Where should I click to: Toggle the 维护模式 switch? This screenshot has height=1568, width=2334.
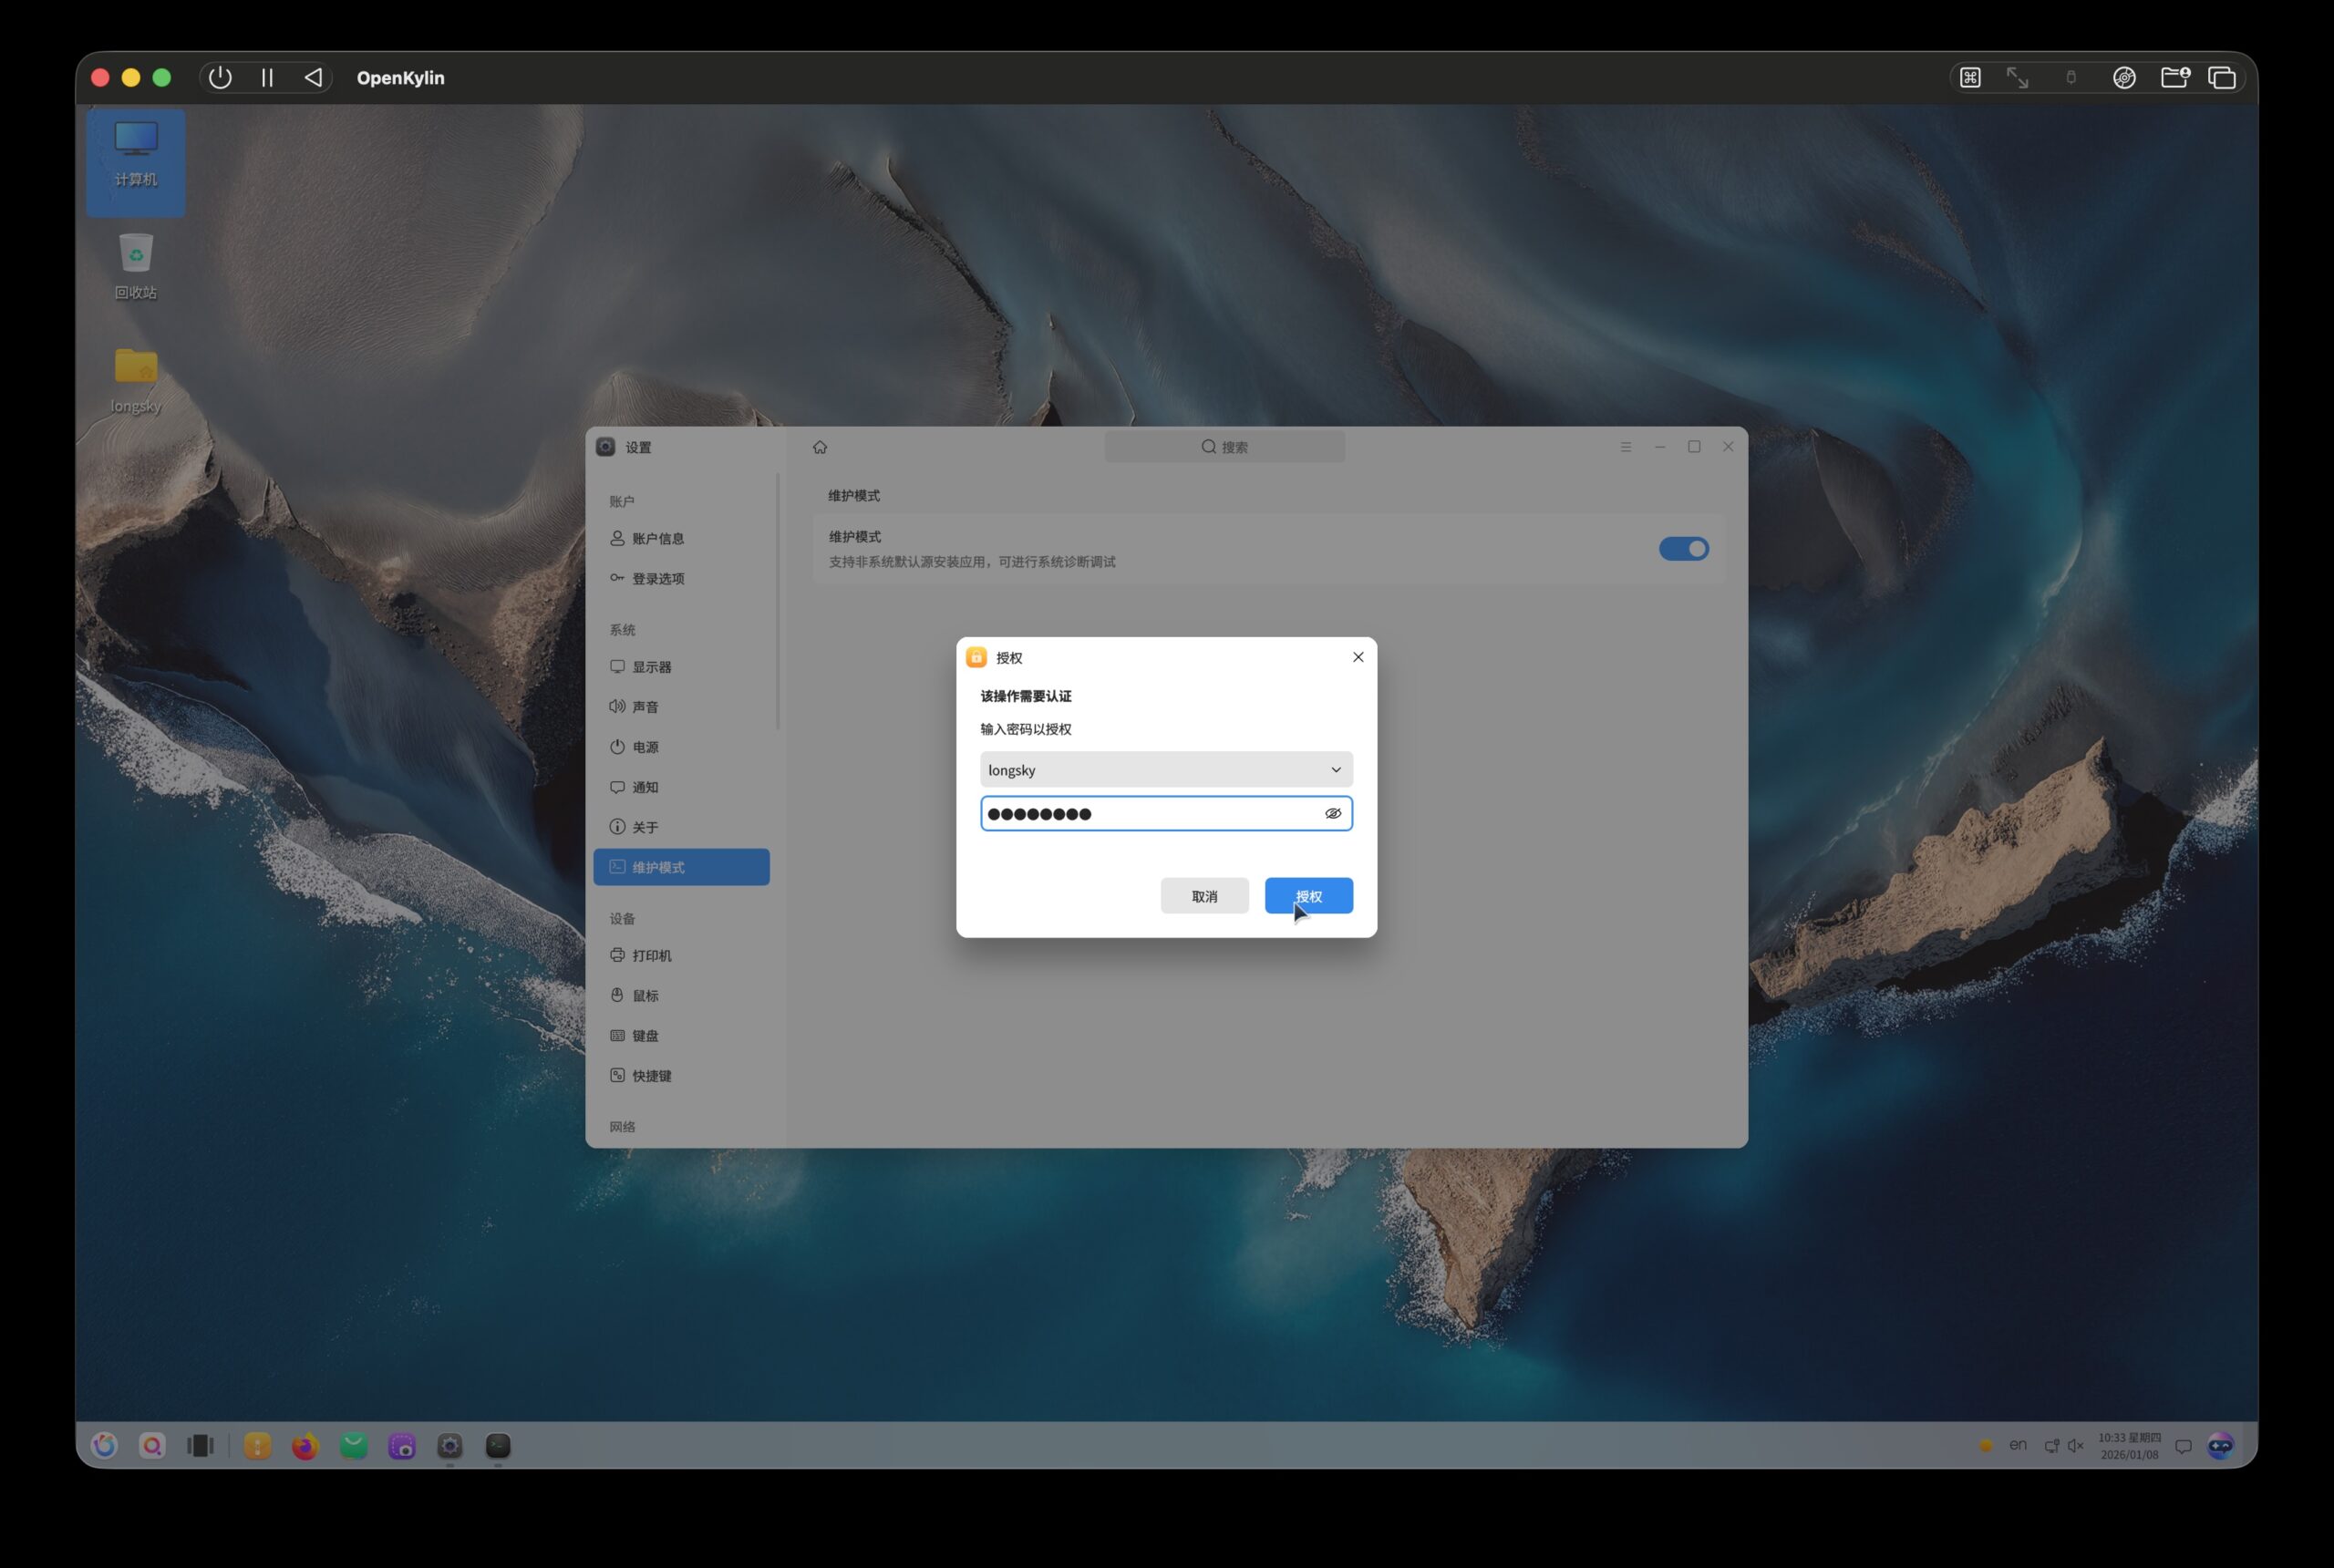[x=1683, y=548]
